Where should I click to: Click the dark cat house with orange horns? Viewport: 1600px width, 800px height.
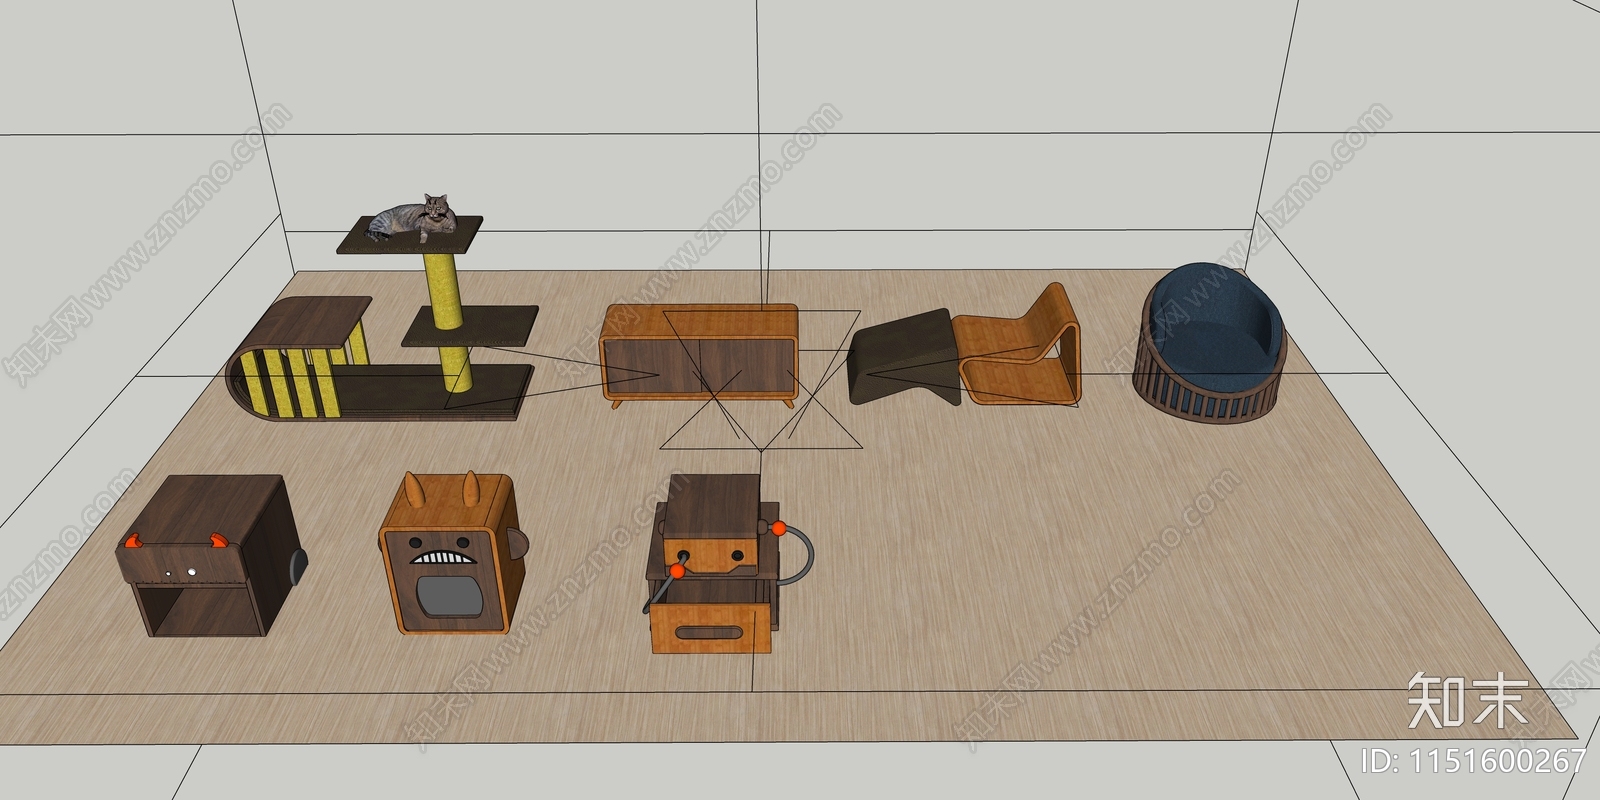212,555
